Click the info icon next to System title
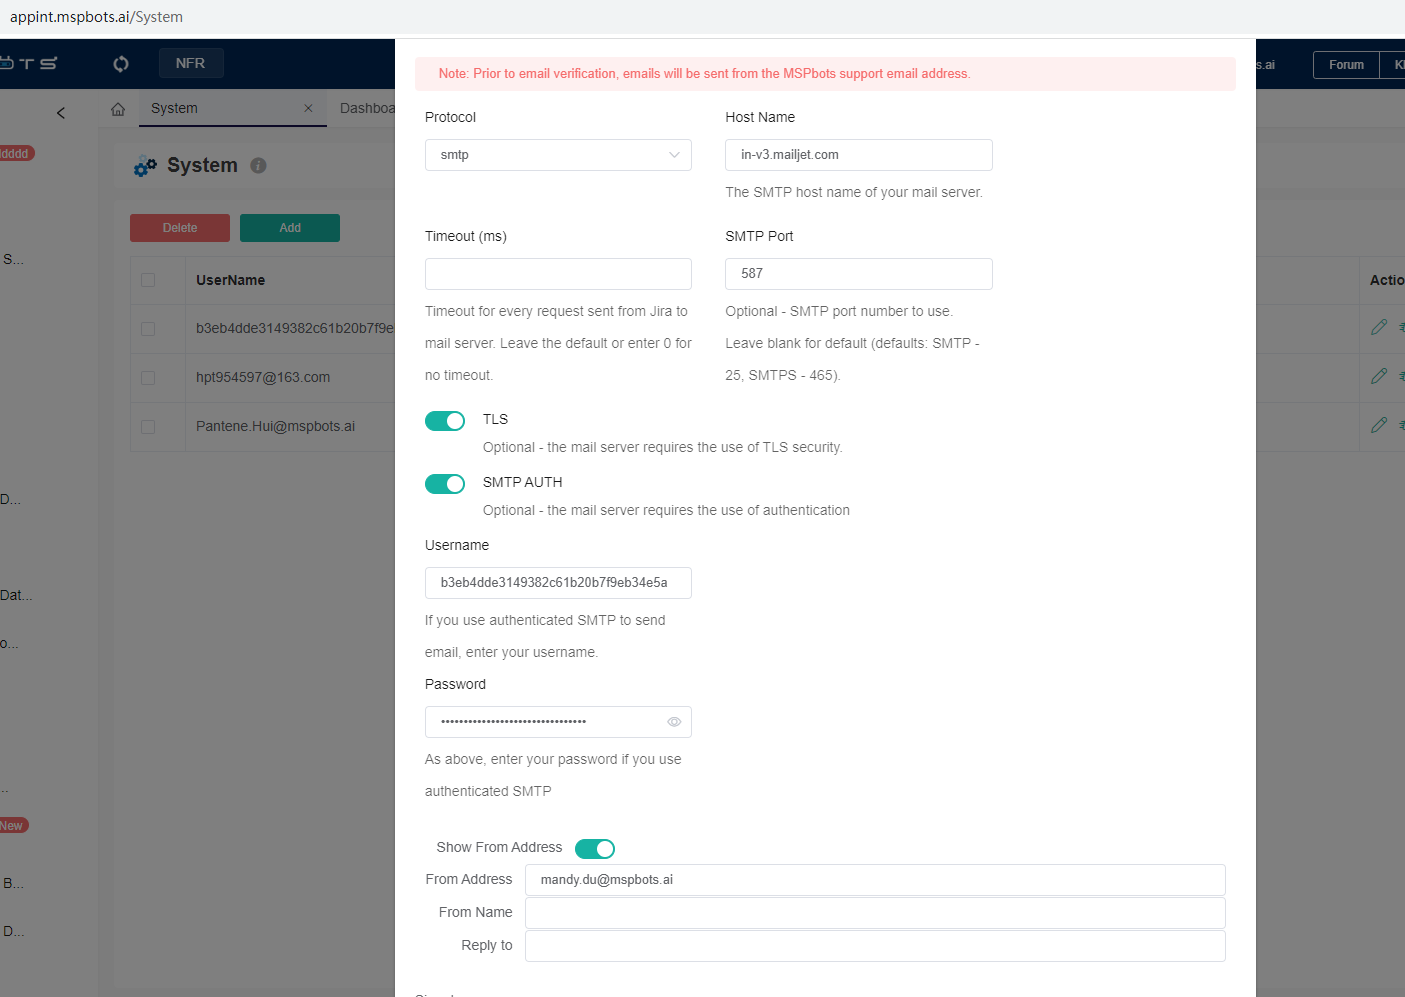Viewport: 1405px width, 997px height. pos(258,166)
